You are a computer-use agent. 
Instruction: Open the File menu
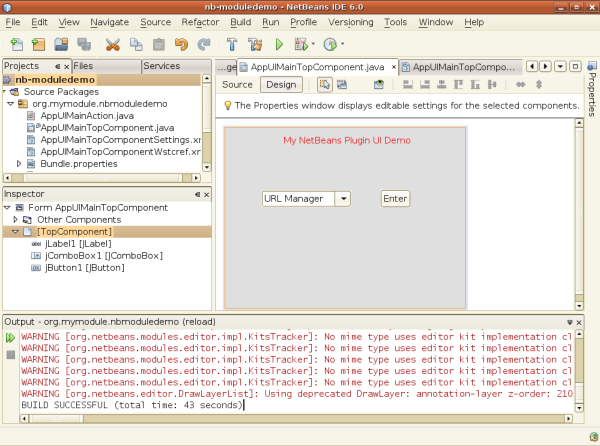click(x=13, y=22)
